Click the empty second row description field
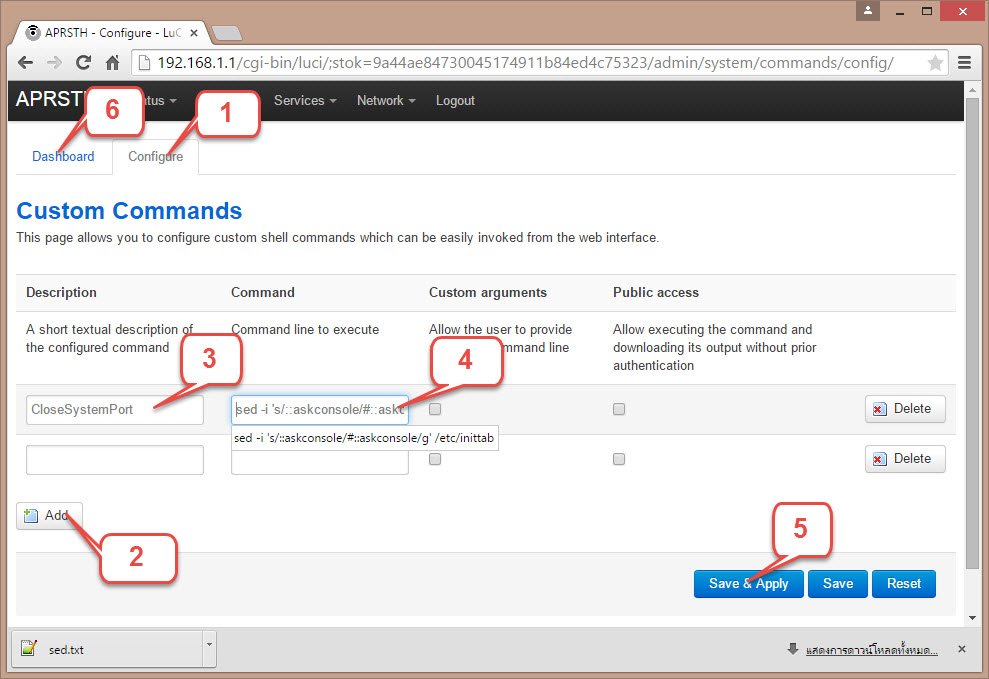The height and width of the screenshot is (679, 989). click(x=115, y=460)
